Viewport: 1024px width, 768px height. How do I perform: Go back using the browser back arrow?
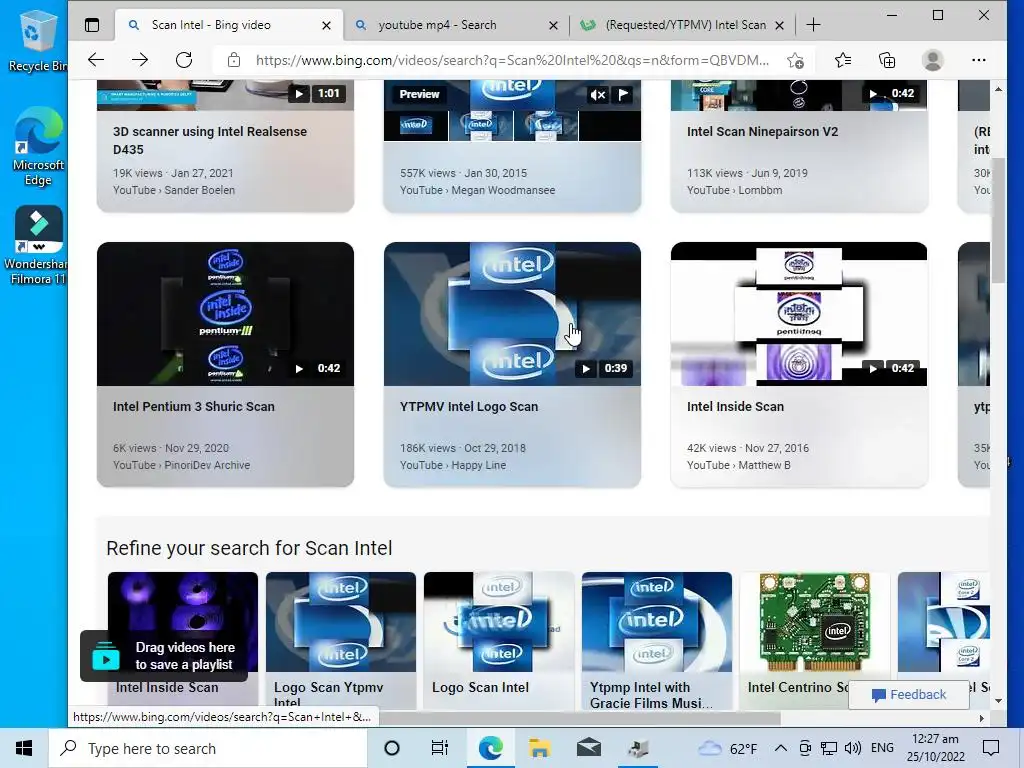pyautogui.click(x=96, y=60)
